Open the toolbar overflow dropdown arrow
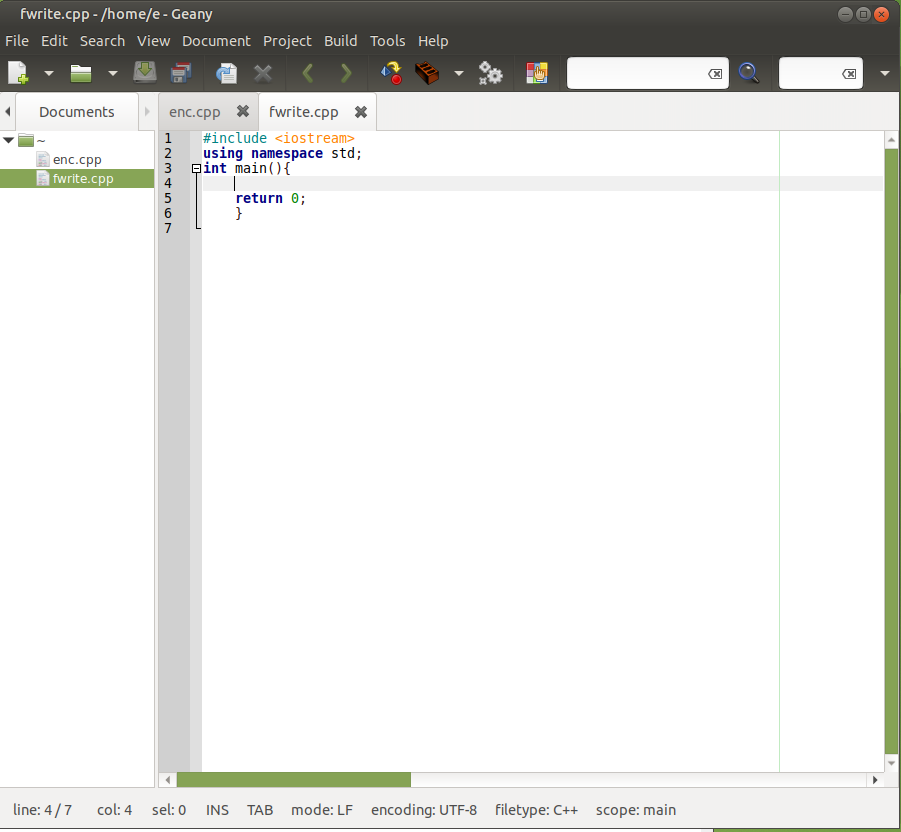901x832 pixels. tap(885, 74)
